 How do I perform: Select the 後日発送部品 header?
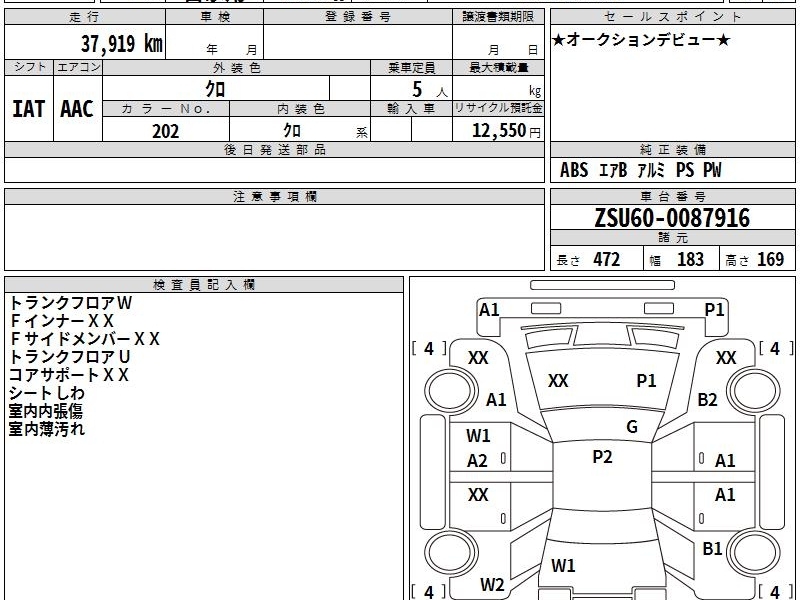tap(274, 149)
